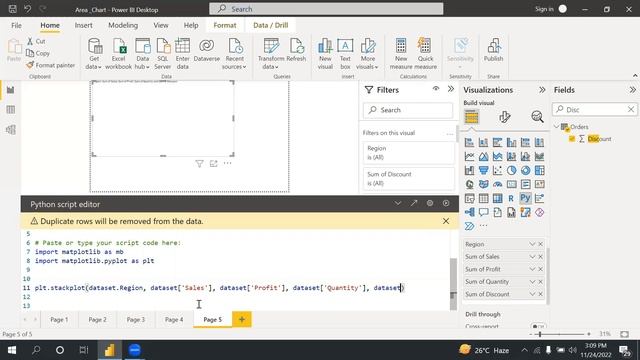
Task: Pick the funnel chart visual
Action: tap(483, 171)
